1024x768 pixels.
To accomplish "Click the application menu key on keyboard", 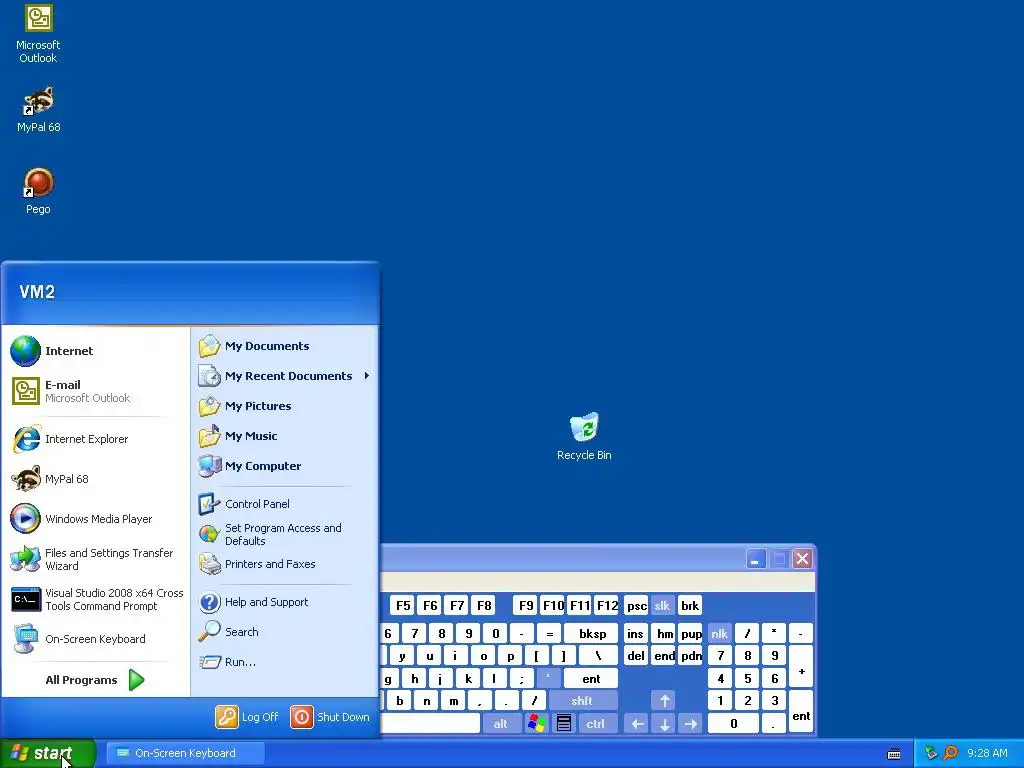I will click(564, 724).
